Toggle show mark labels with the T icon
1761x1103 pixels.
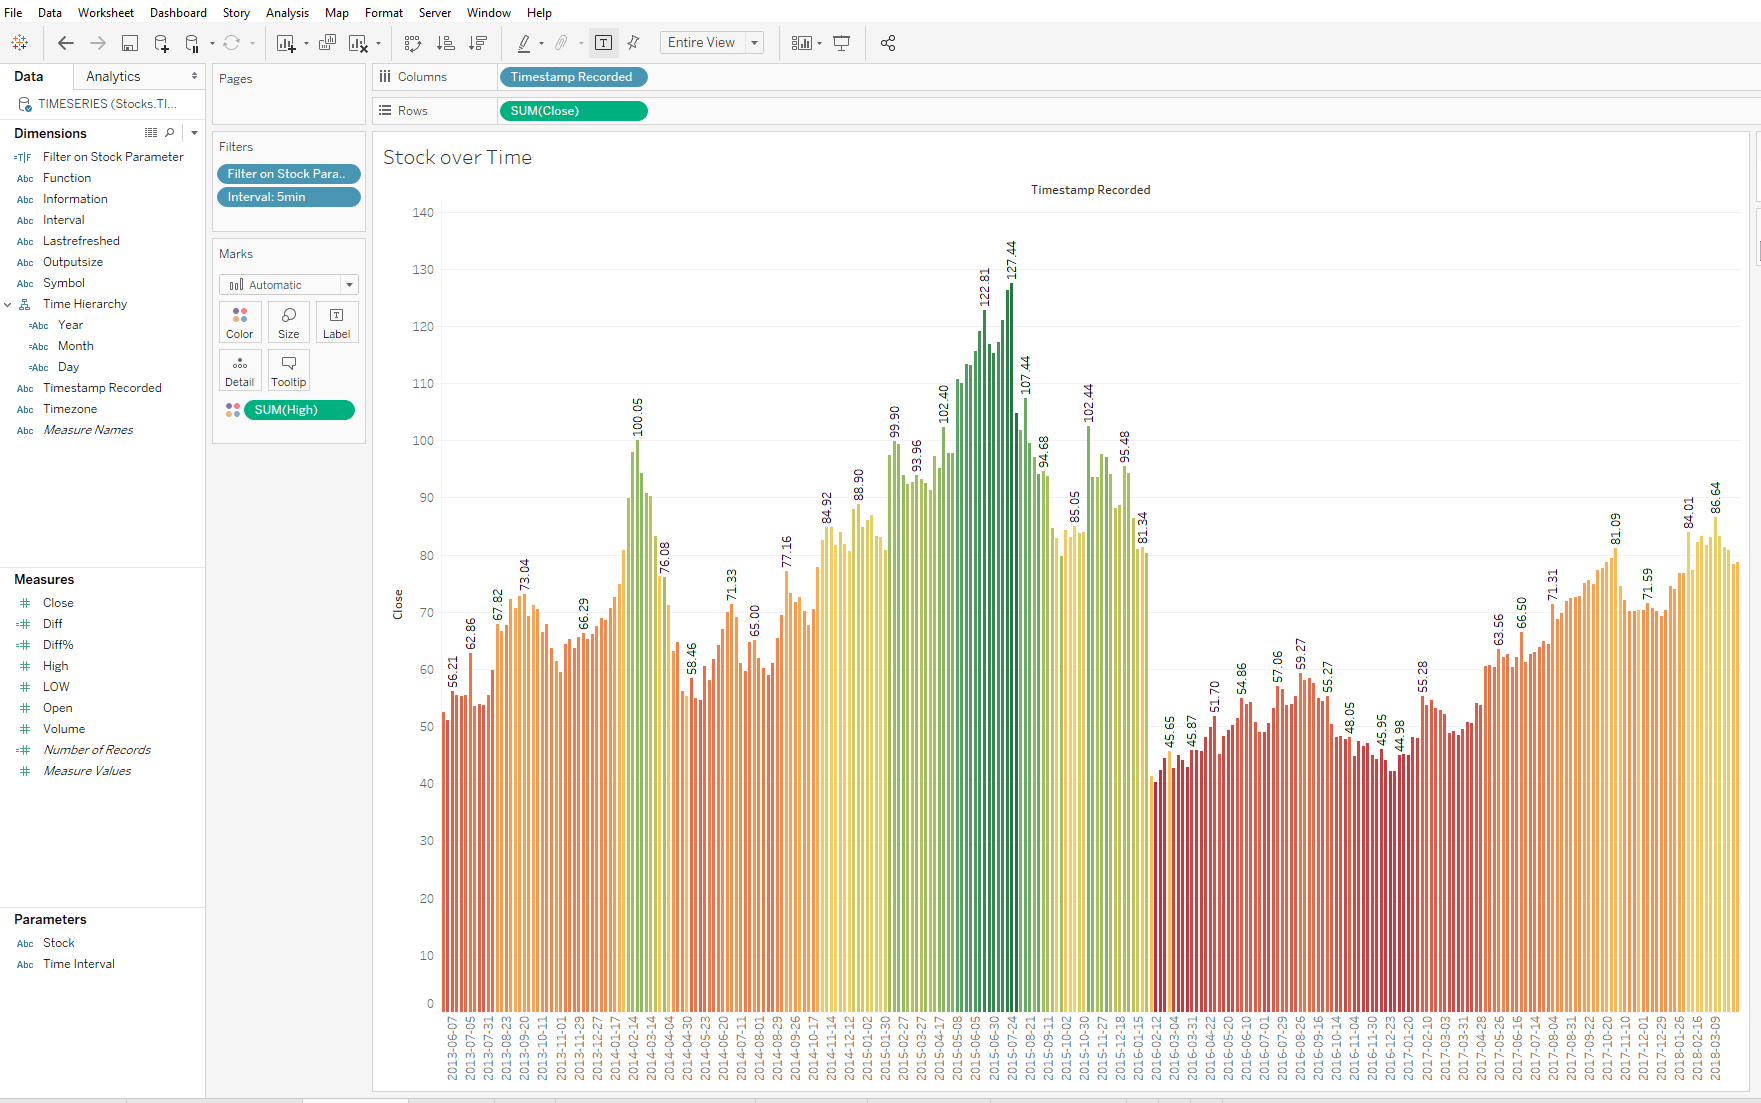[x=604, y=43]
